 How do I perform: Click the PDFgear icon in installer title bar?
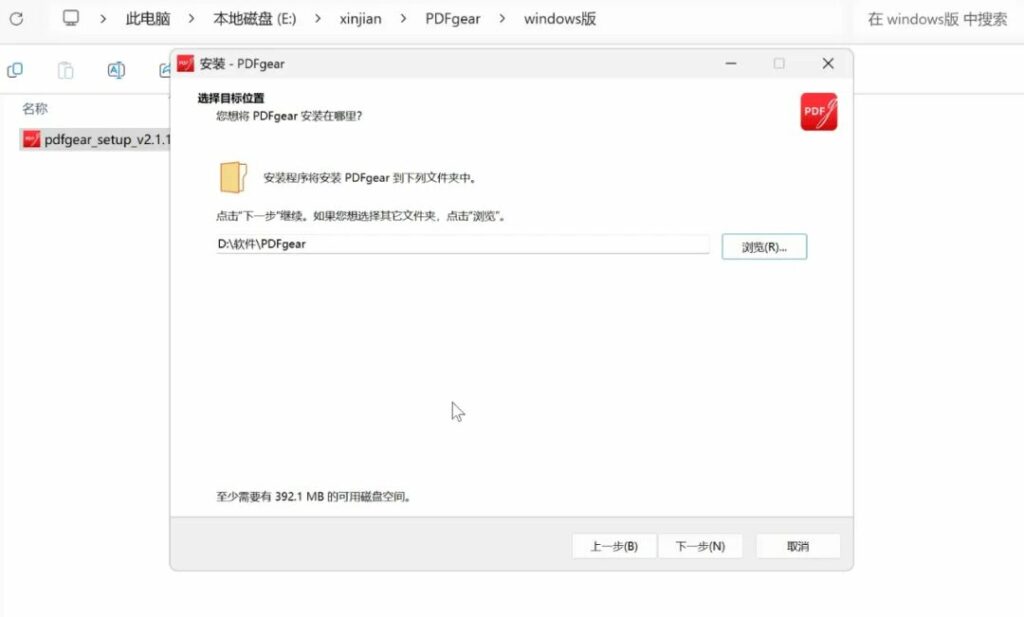coord(185,64)
